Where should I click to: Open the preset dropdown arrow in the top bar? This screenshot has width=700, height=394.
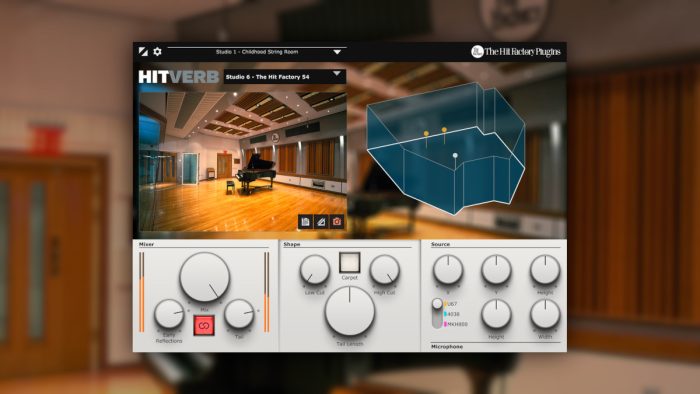click(337, 52)
